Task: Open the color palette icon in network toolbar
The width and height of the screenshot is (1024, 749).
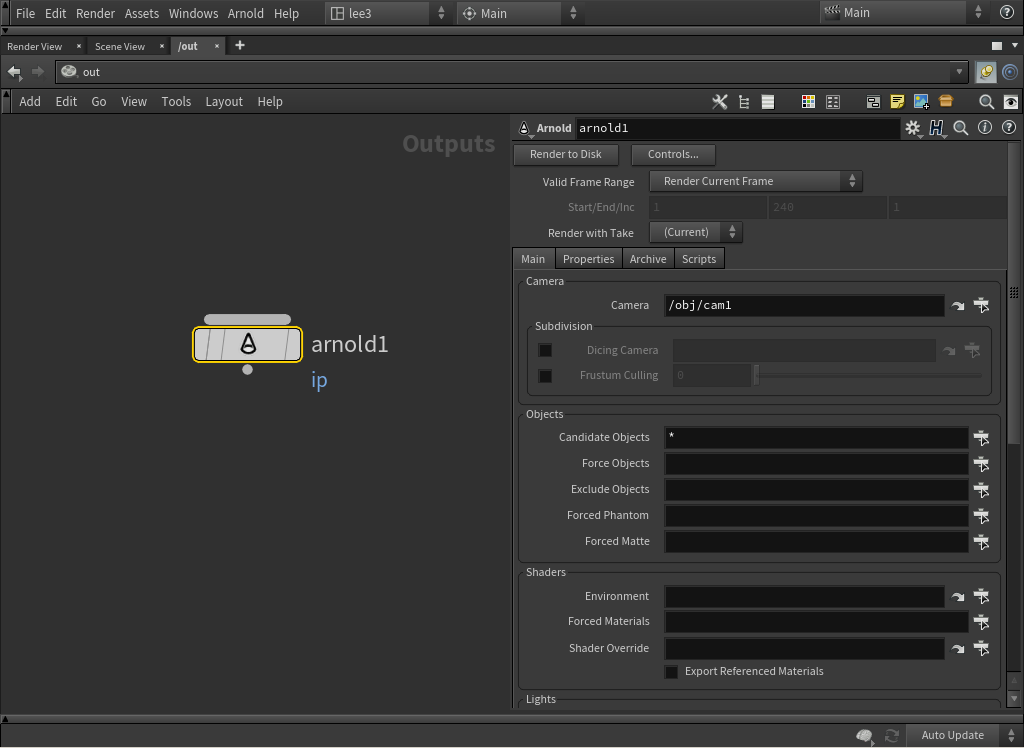Action: coord(808,101)
